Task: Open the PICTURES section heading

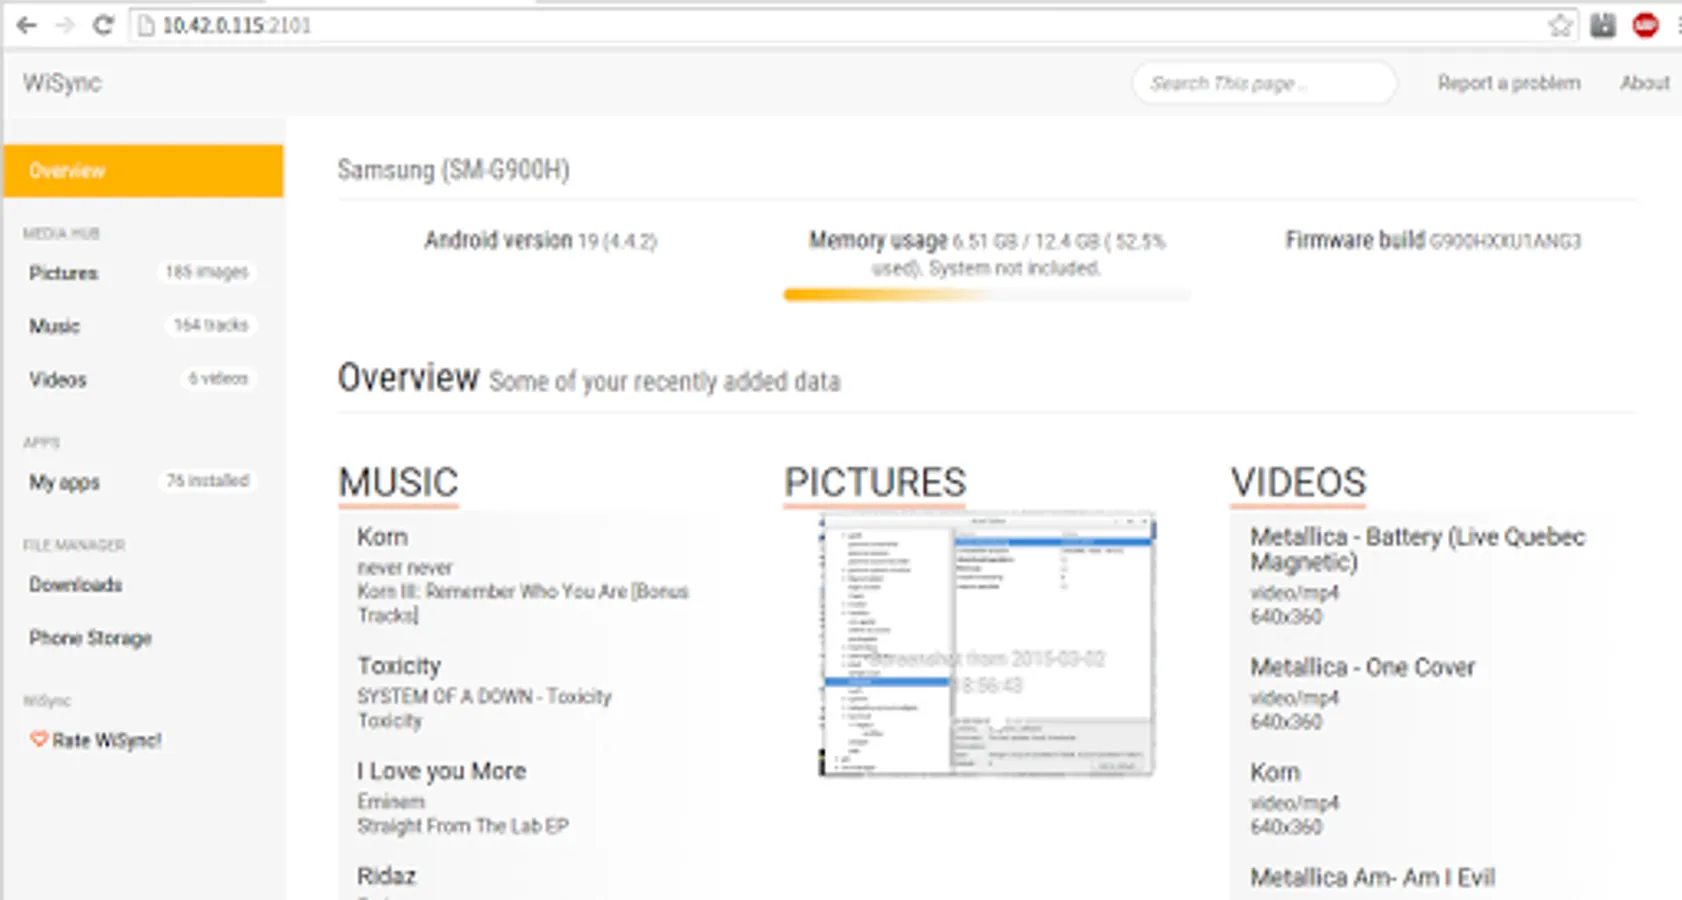Action: pos(875,483)
